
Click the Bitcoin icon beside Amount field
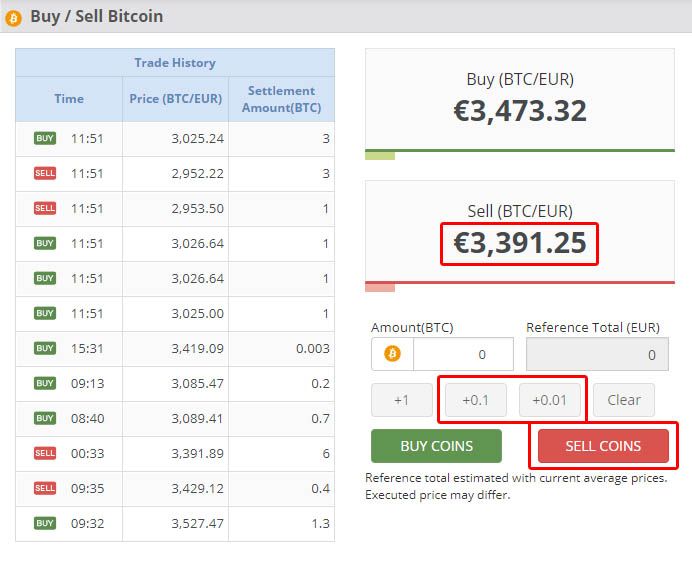click(392, 353)
